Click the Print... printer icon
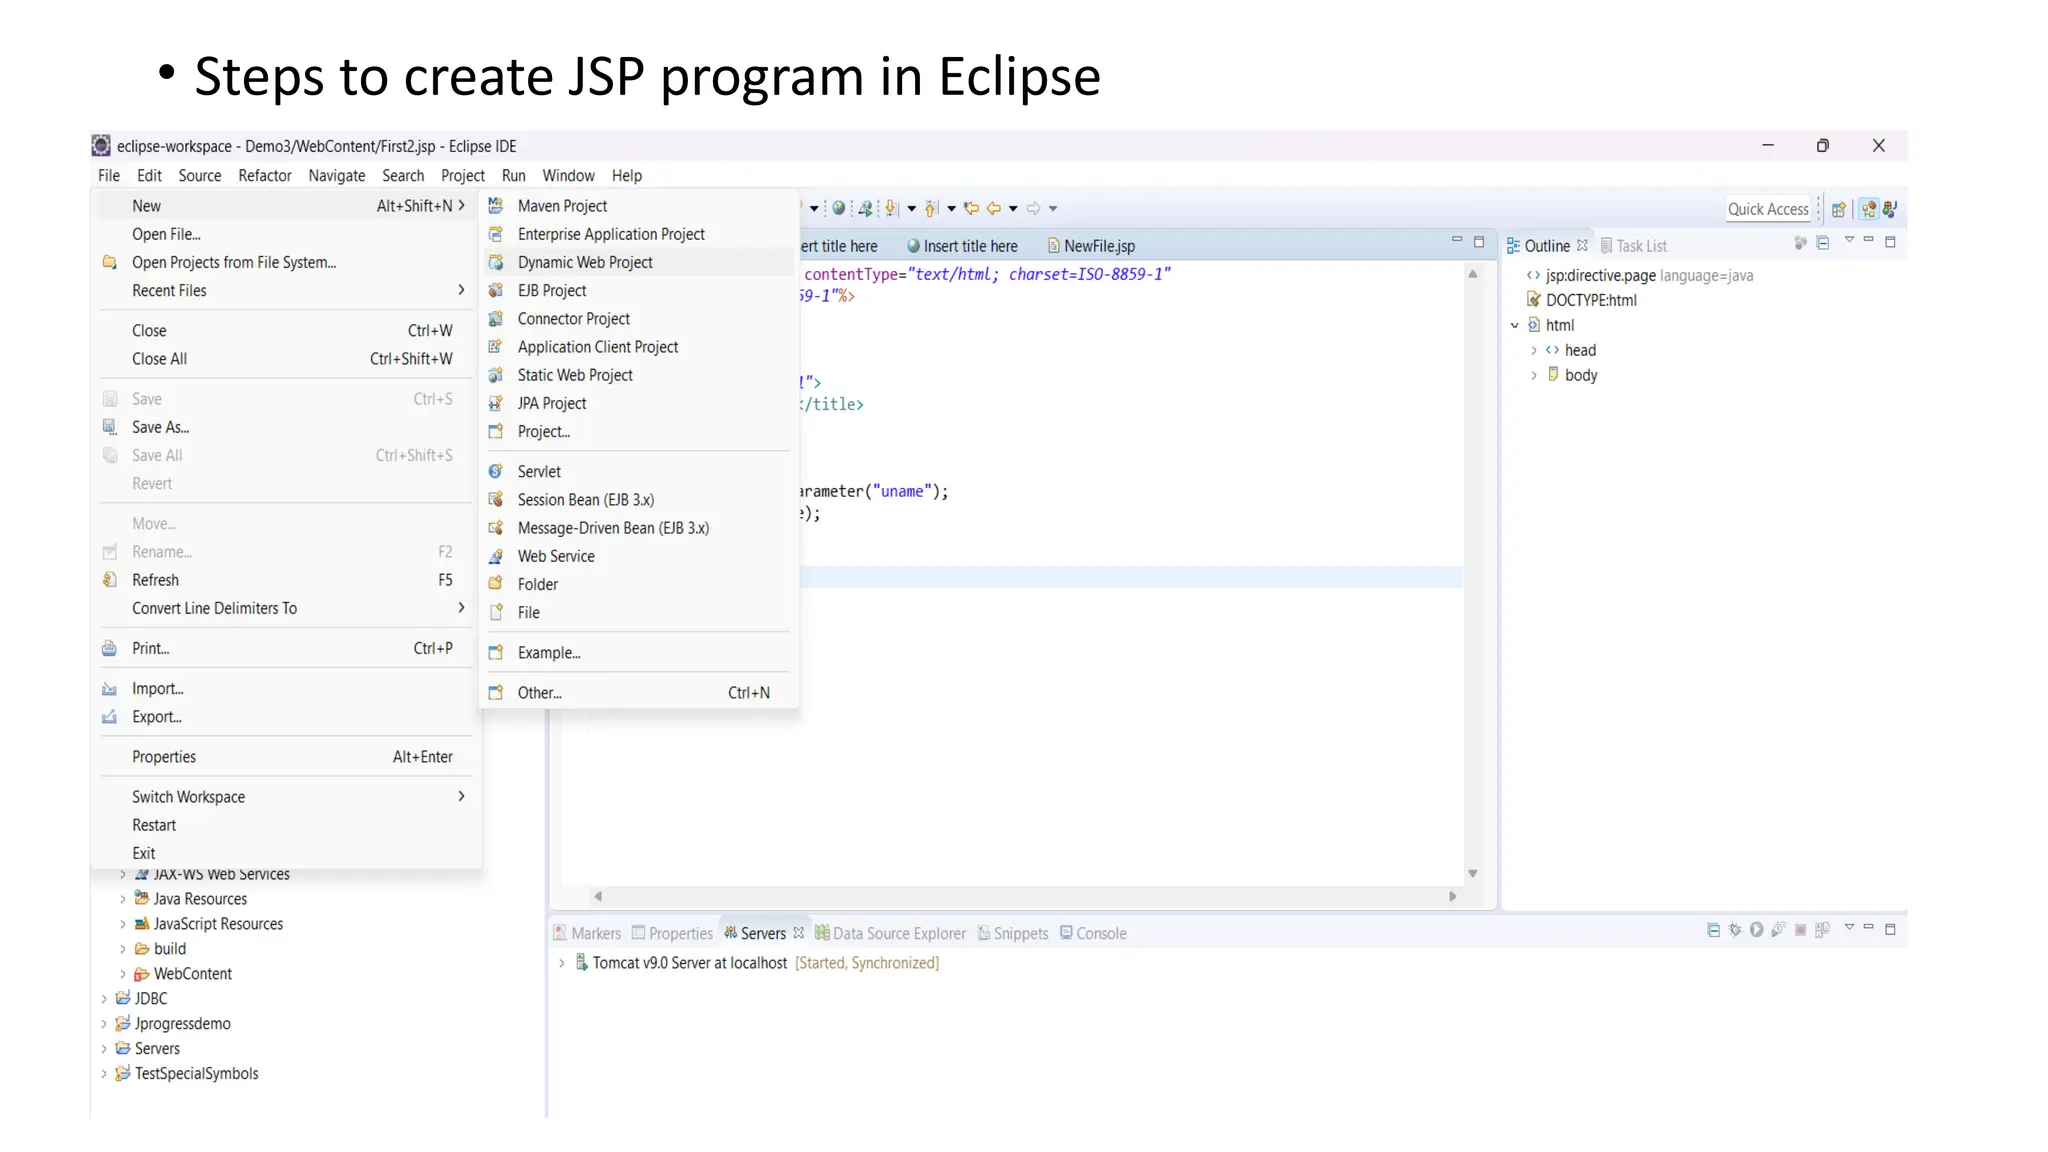 (x=110, y=648)
